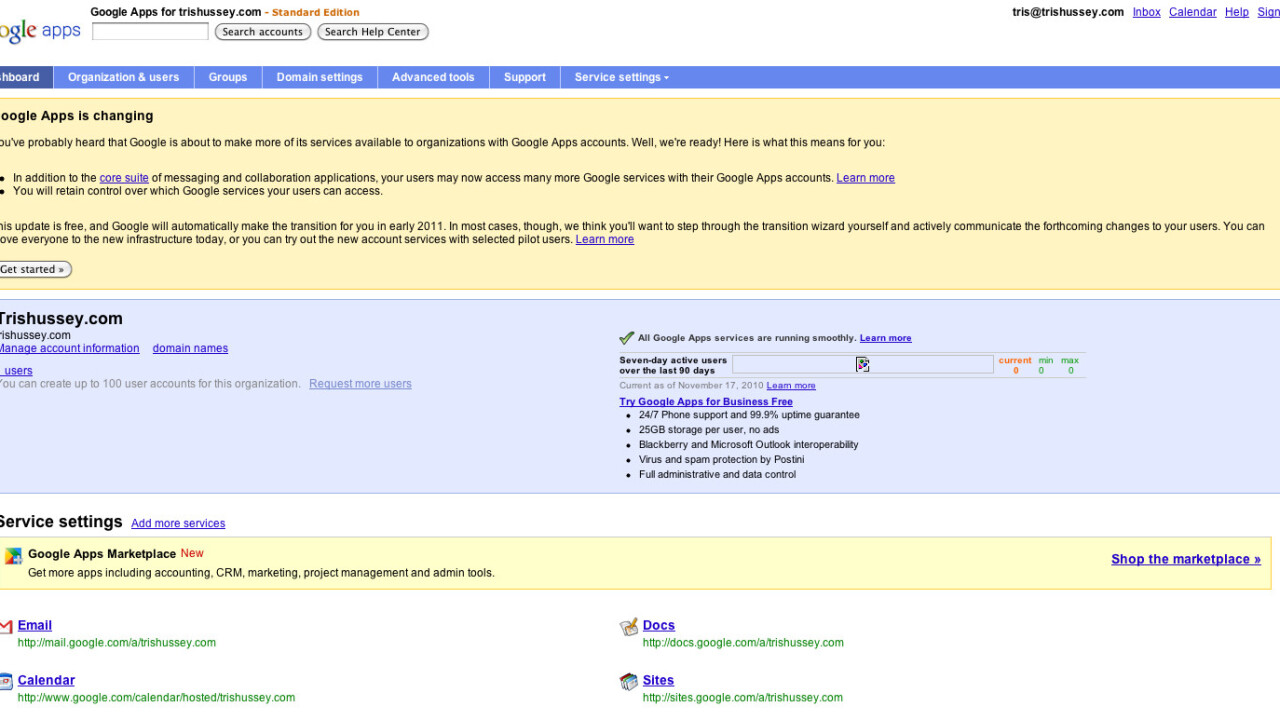Click the Sites service icon
The height and width of the screenshot is (720, 1280).
click(x=629, y=682)
